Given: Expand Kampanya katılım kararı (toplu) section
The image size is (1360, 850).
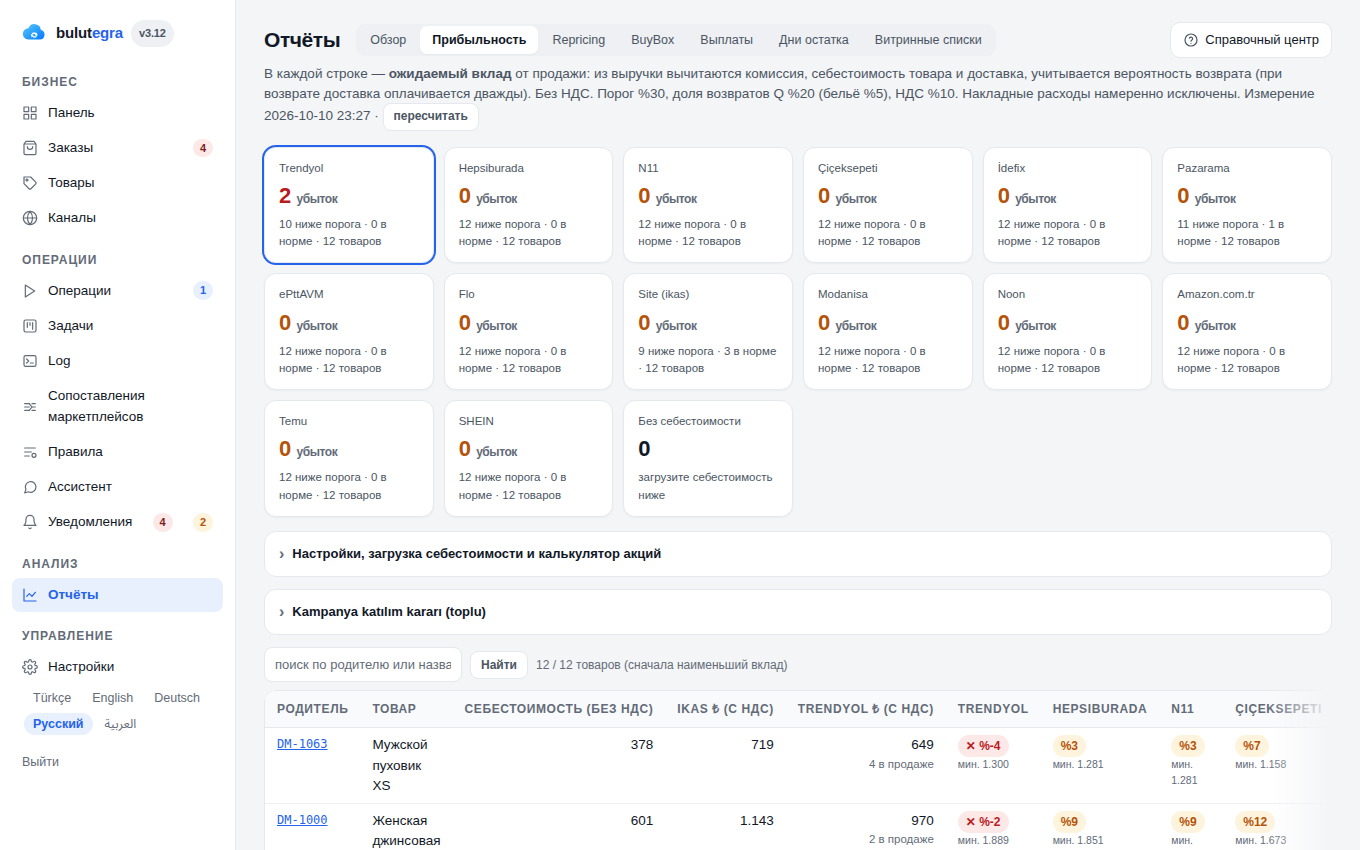Looking at the screenshot, I should pyautogui.click(x=797, y=612).
